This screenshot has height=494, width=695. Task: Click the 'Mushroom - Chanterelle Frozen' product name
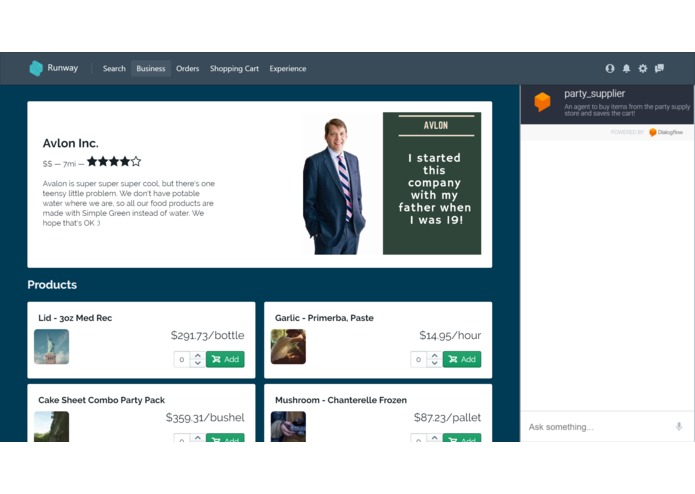coord(341,400)
